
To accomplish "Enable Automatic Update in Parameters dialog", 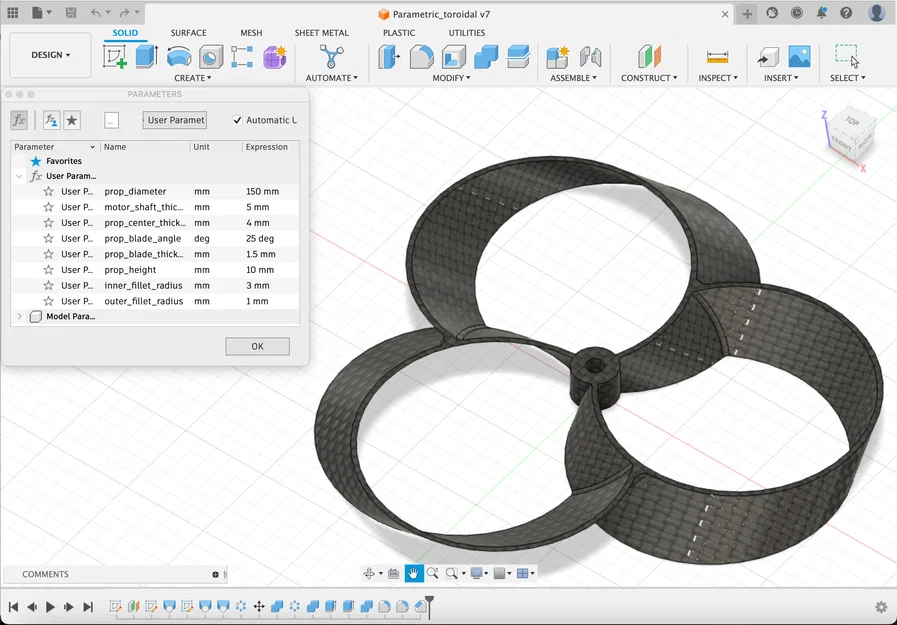I will (236, 120).
